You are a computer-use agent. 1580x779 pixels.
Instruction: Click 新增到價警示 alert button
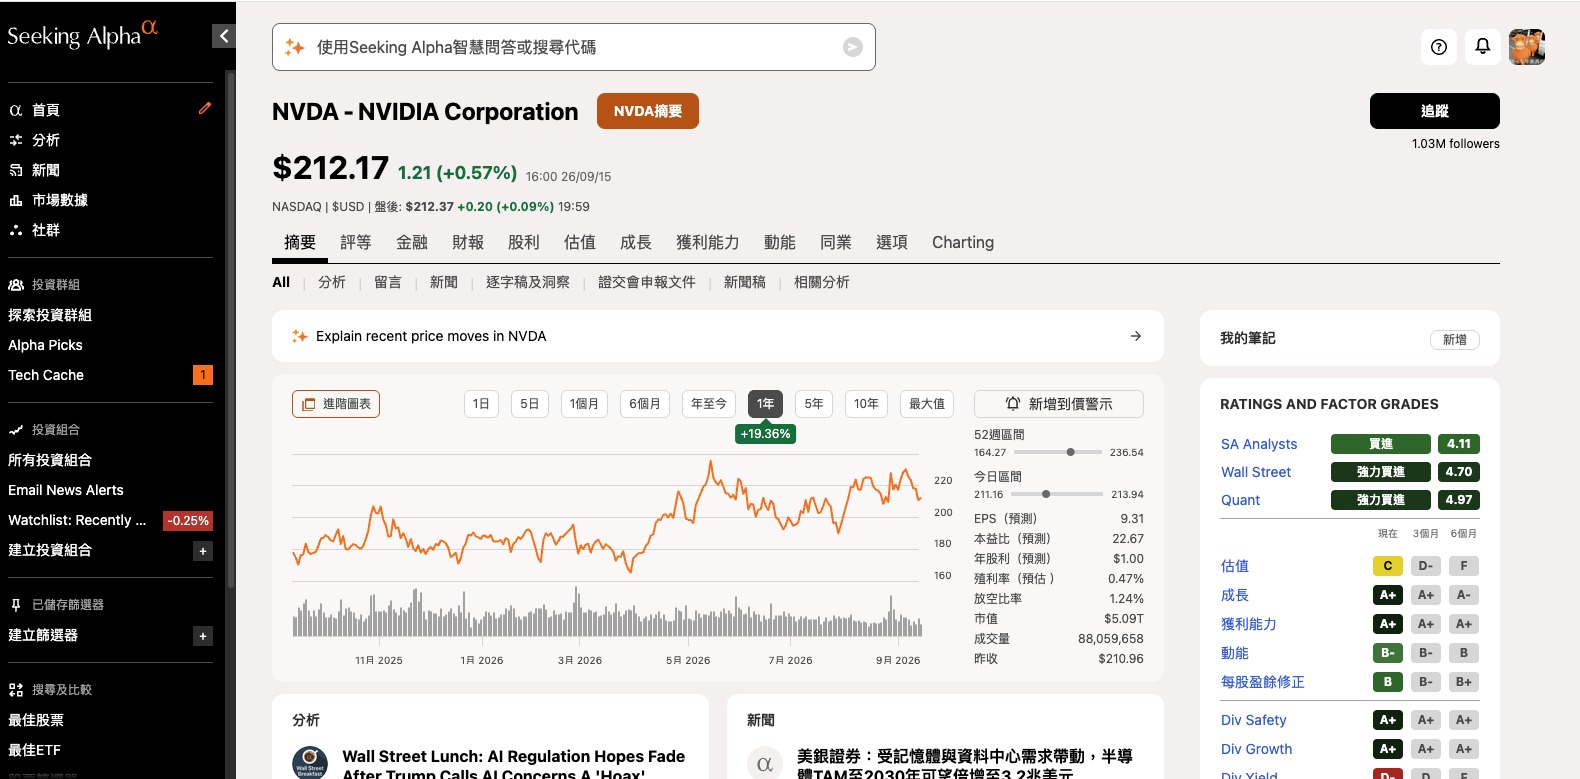point(1059,404)
